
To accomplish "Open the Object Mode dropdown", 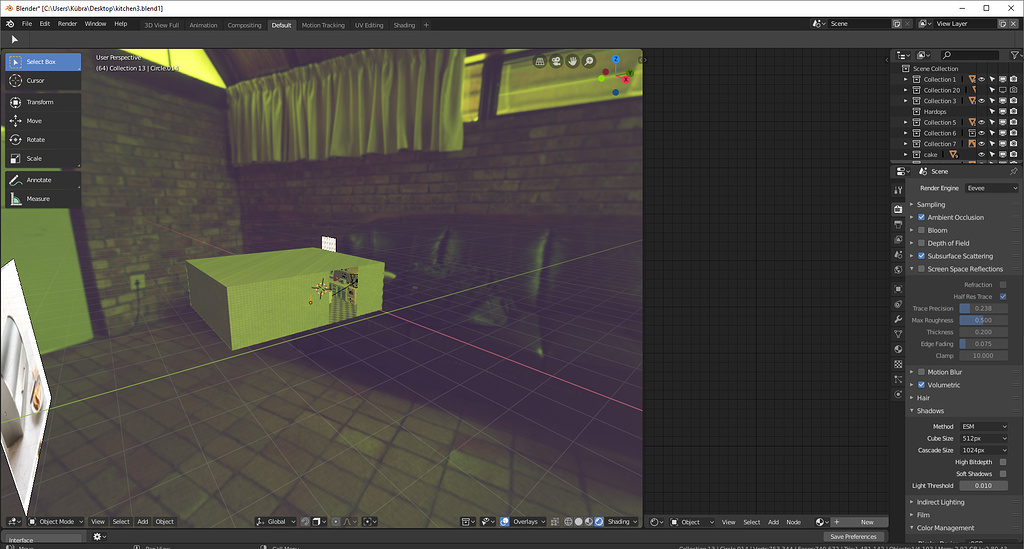I will [56, 522].
